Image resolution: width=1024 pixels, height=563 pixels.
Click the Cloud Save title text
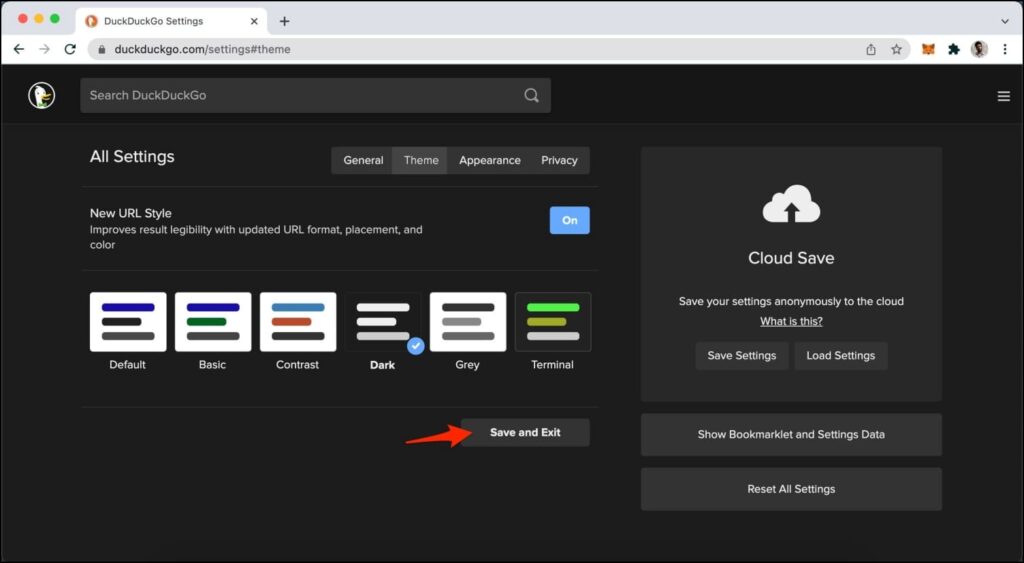pos(791,258)
